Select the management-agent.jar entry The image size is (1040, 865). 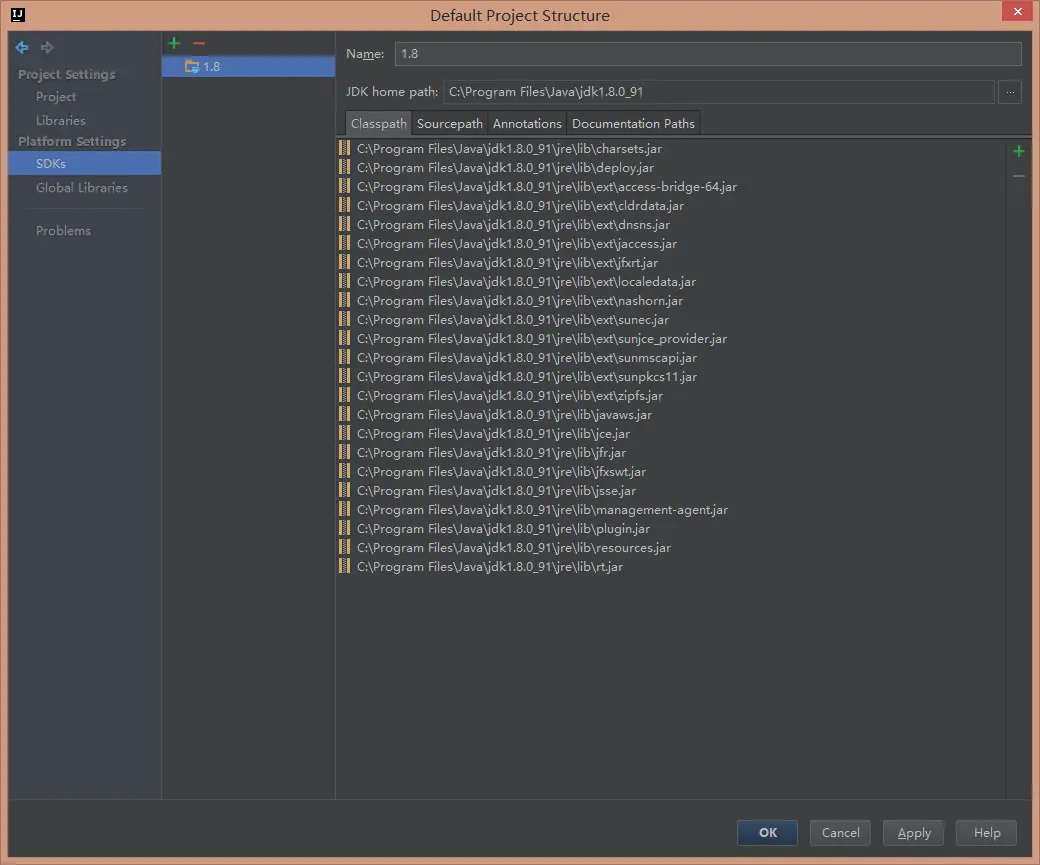click(542, 509)
